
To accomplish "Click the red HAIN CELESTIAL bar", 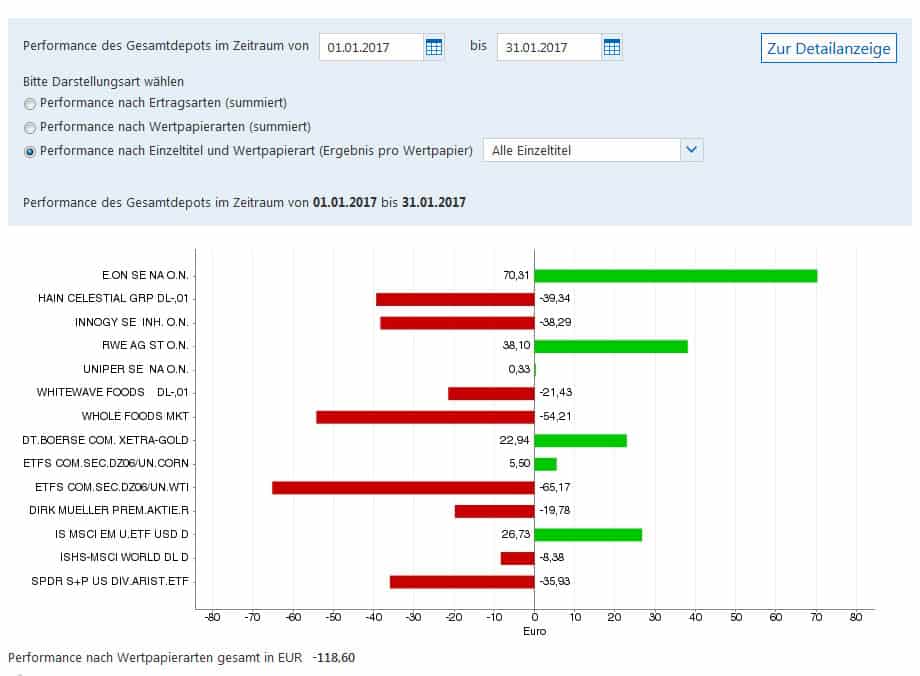I will pyautogui.click(x=455, y=299).
